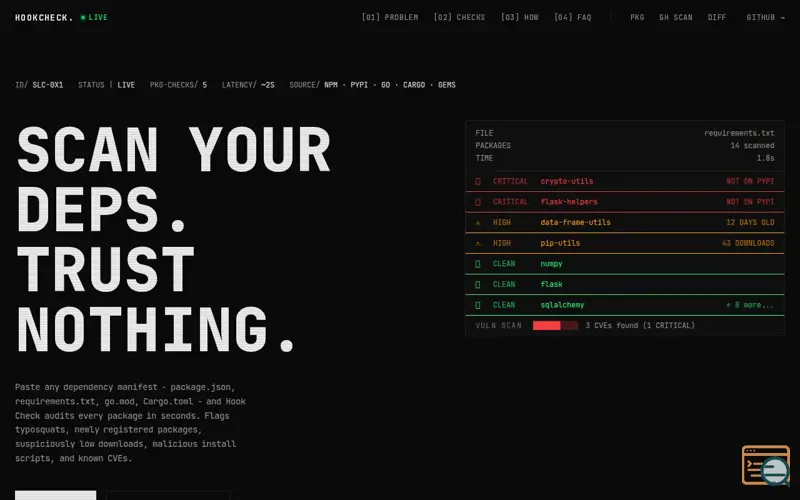Image resolution: width=800 pixels, height=500 pixels.
Task: Click the LATENCY ~2S stat
Action: [248, 85]
